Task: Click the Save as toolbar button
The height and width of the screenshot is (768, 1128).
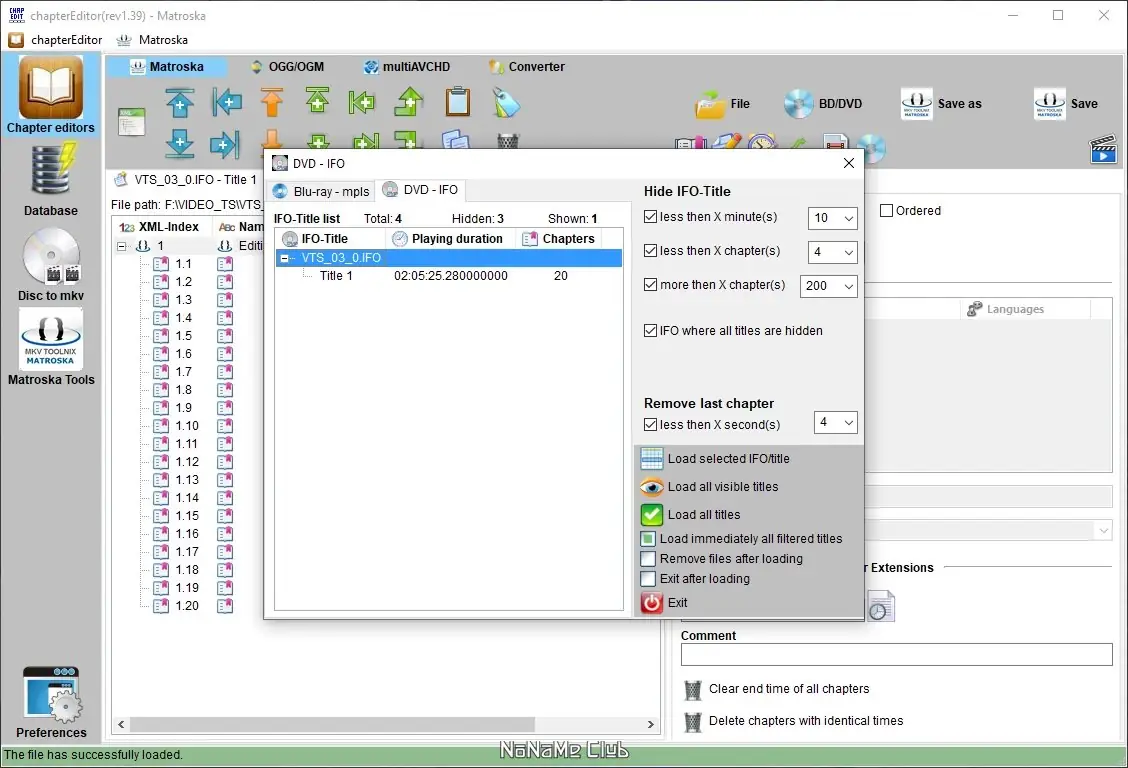Action: pos(941,104)
